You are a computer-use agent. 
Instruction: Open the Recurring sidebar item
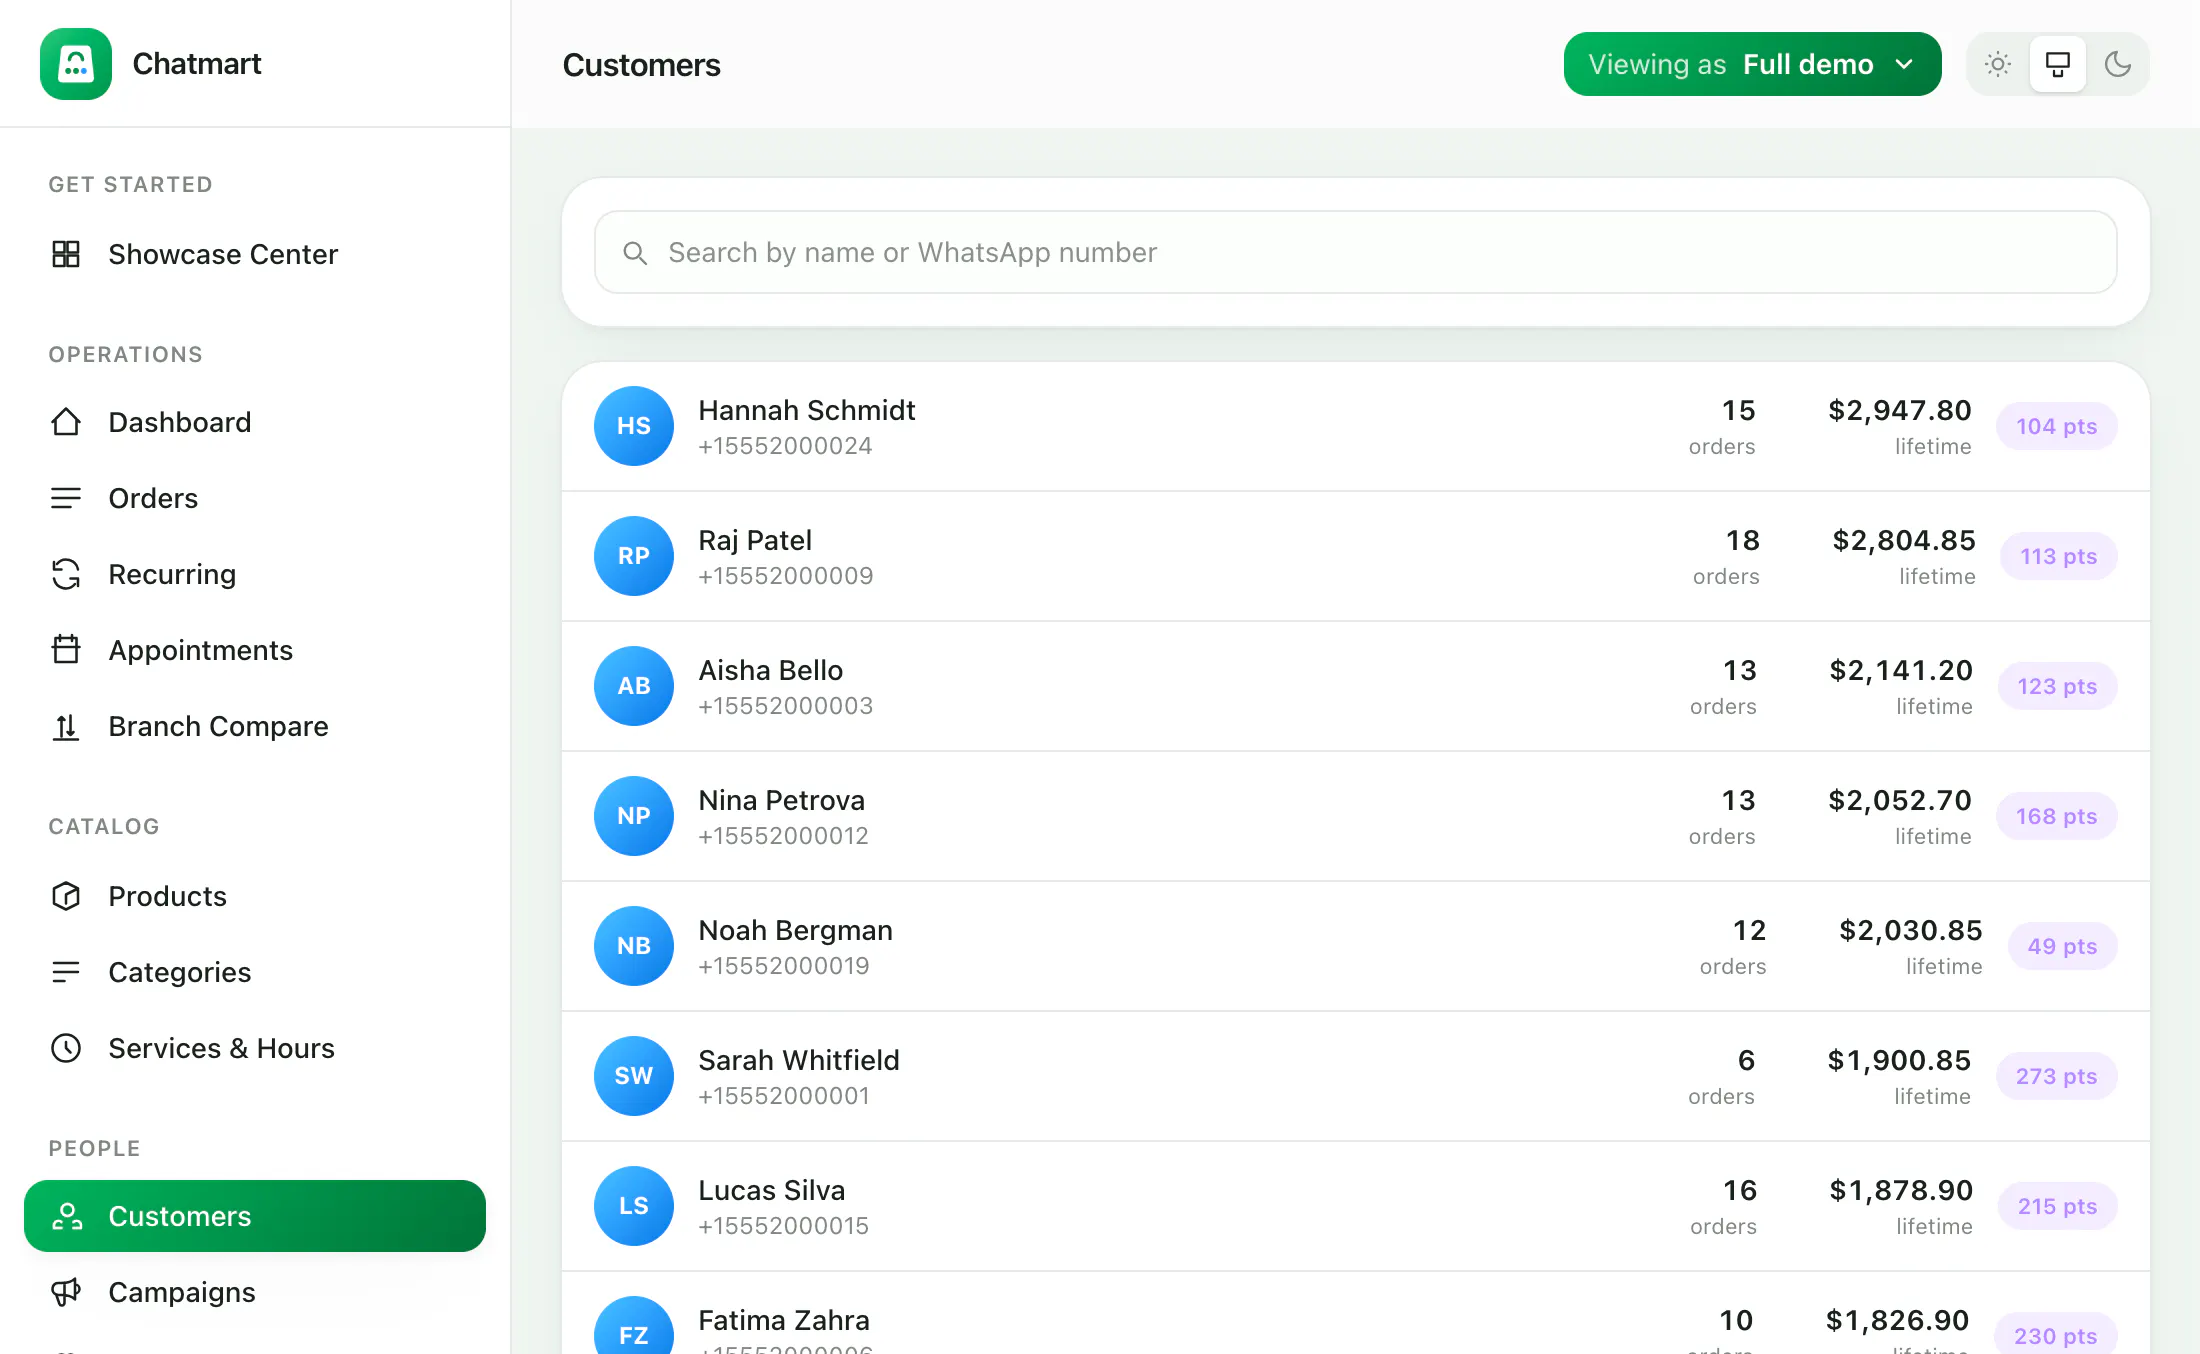click(255, 574)
